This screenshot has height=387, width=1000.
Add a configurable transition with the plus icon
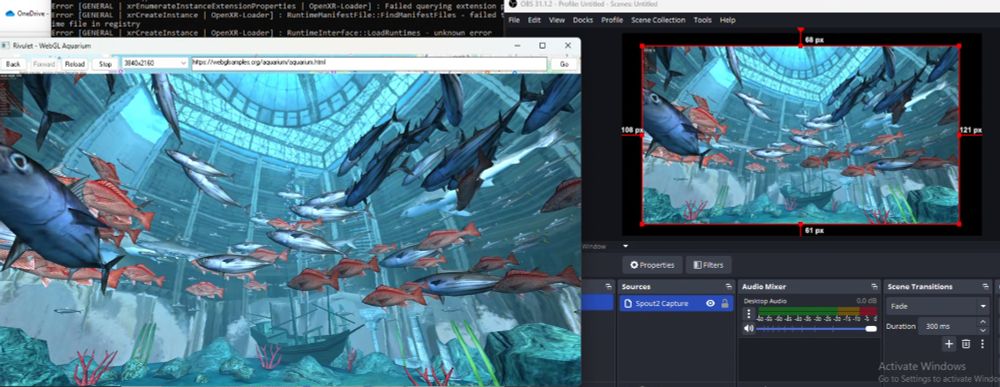[949, 344]
